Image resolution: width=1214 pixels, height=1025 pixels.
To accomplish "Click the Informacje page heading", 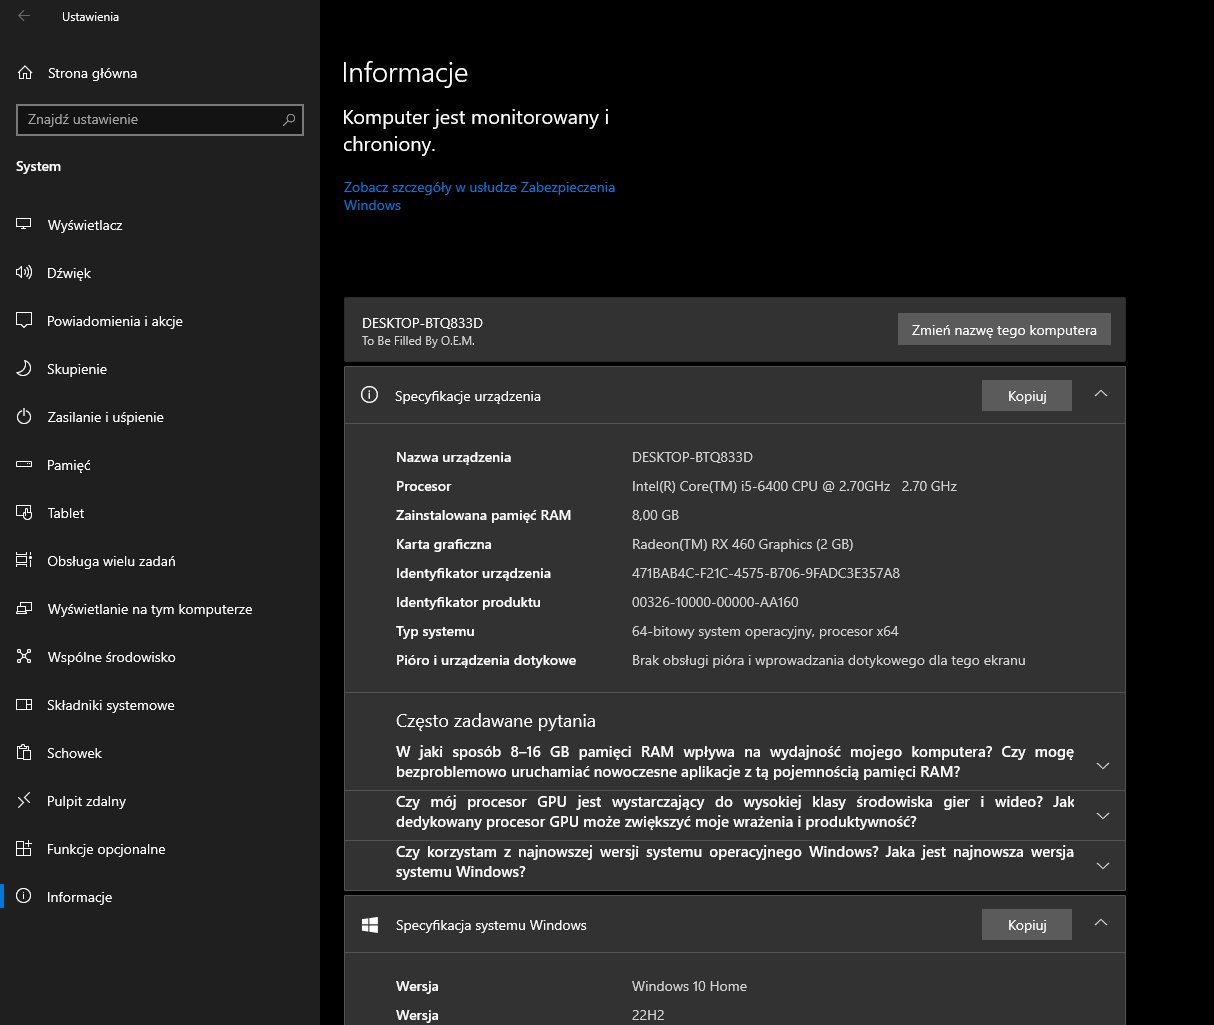I will click(405, 73).
